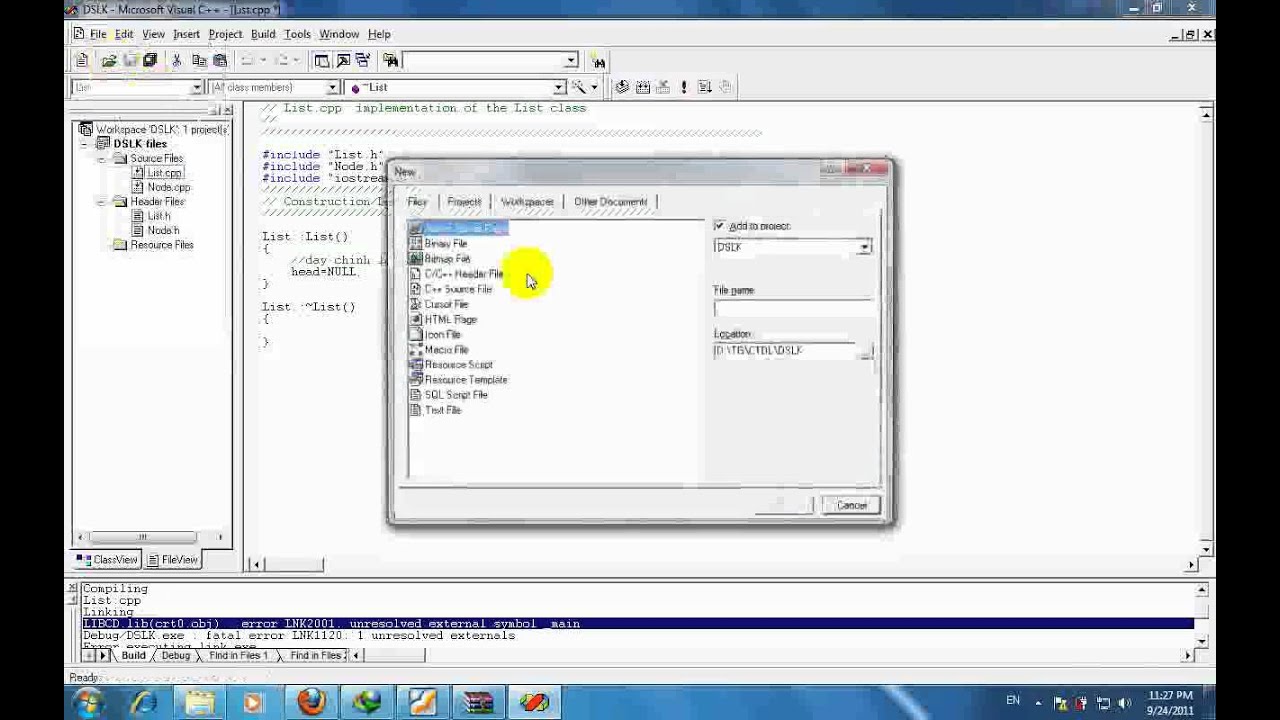Click Cancel in the New dialog
This screenshot has width=1280, height=720.
851,505
